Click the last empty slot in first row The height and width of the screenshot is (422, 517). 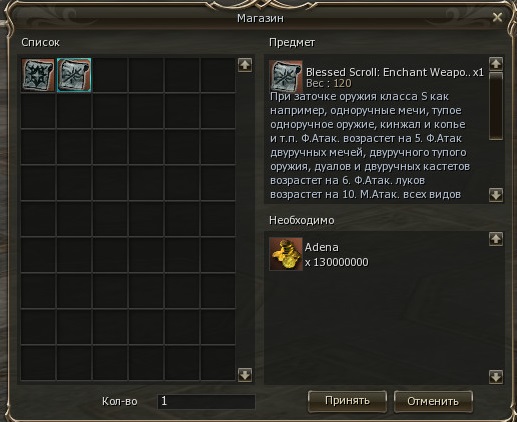[218, 75]
